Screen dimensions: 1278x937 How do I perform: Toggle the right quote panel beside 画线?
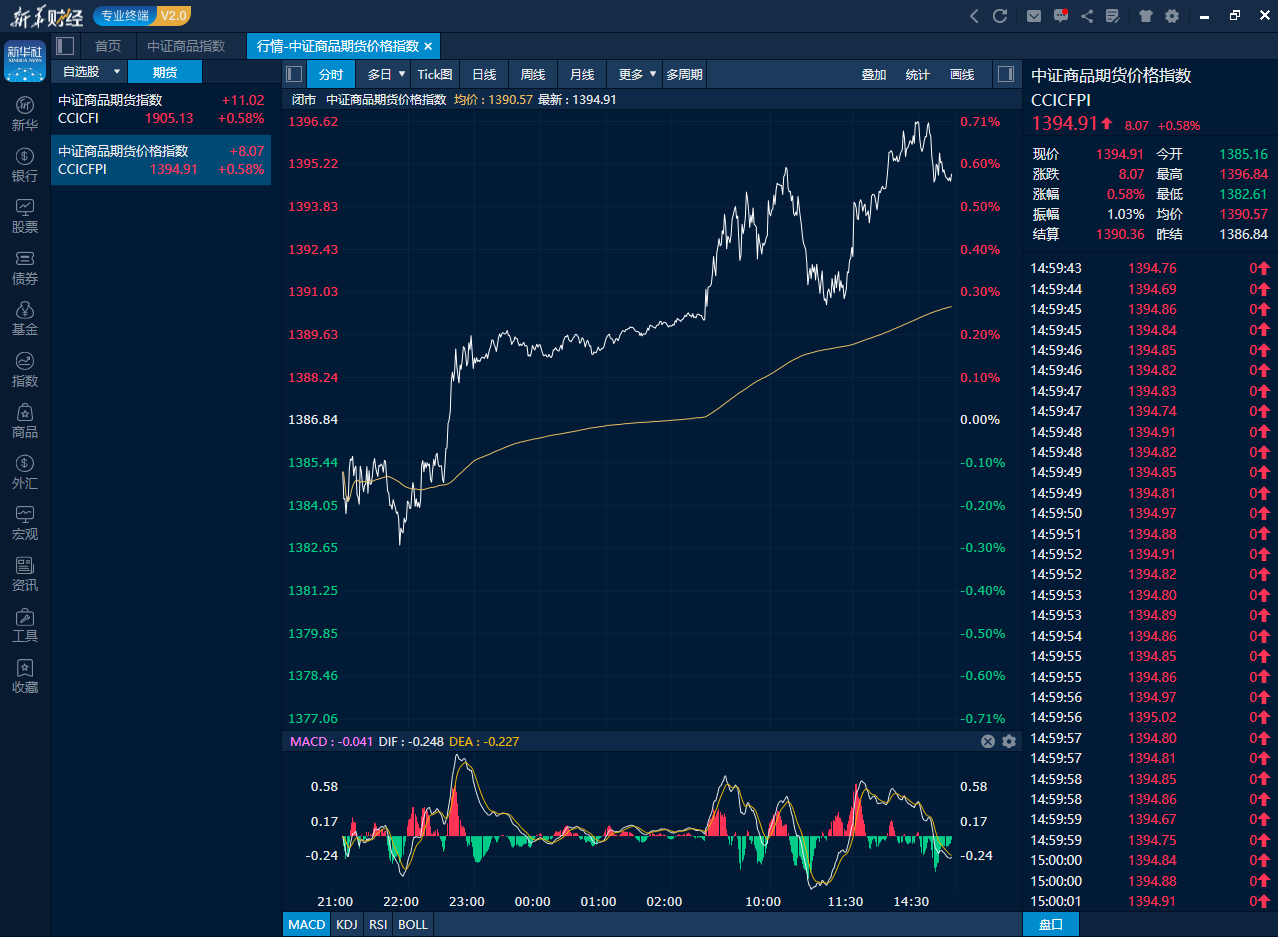tap(1005, 74)
